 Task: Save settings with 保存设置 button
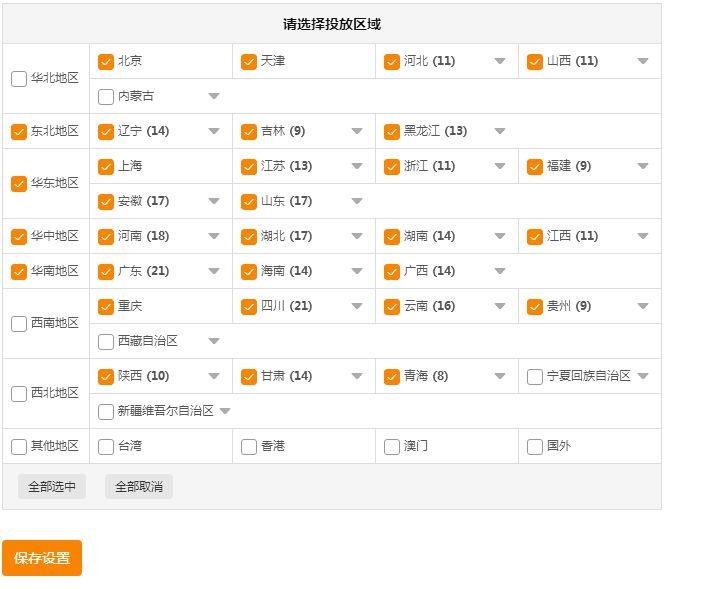(42, 558)
